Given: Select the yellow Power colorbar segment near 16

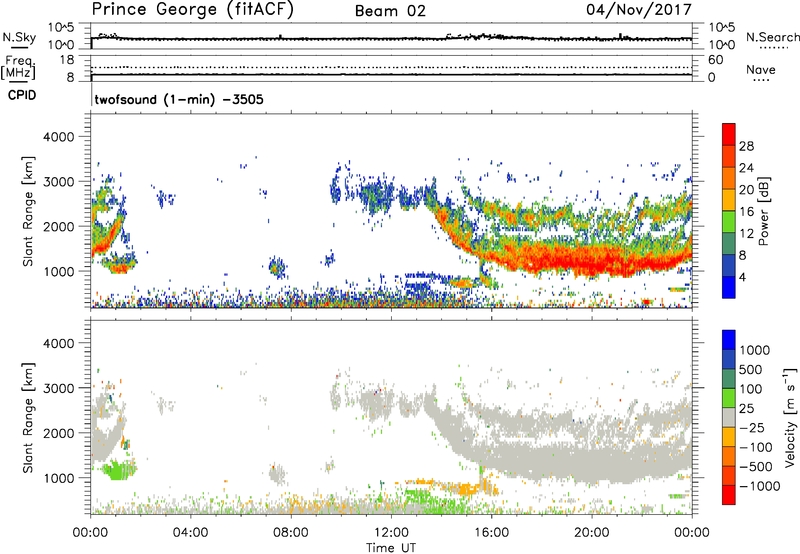Looking at the screenshot, I should [x=729, y=200].
